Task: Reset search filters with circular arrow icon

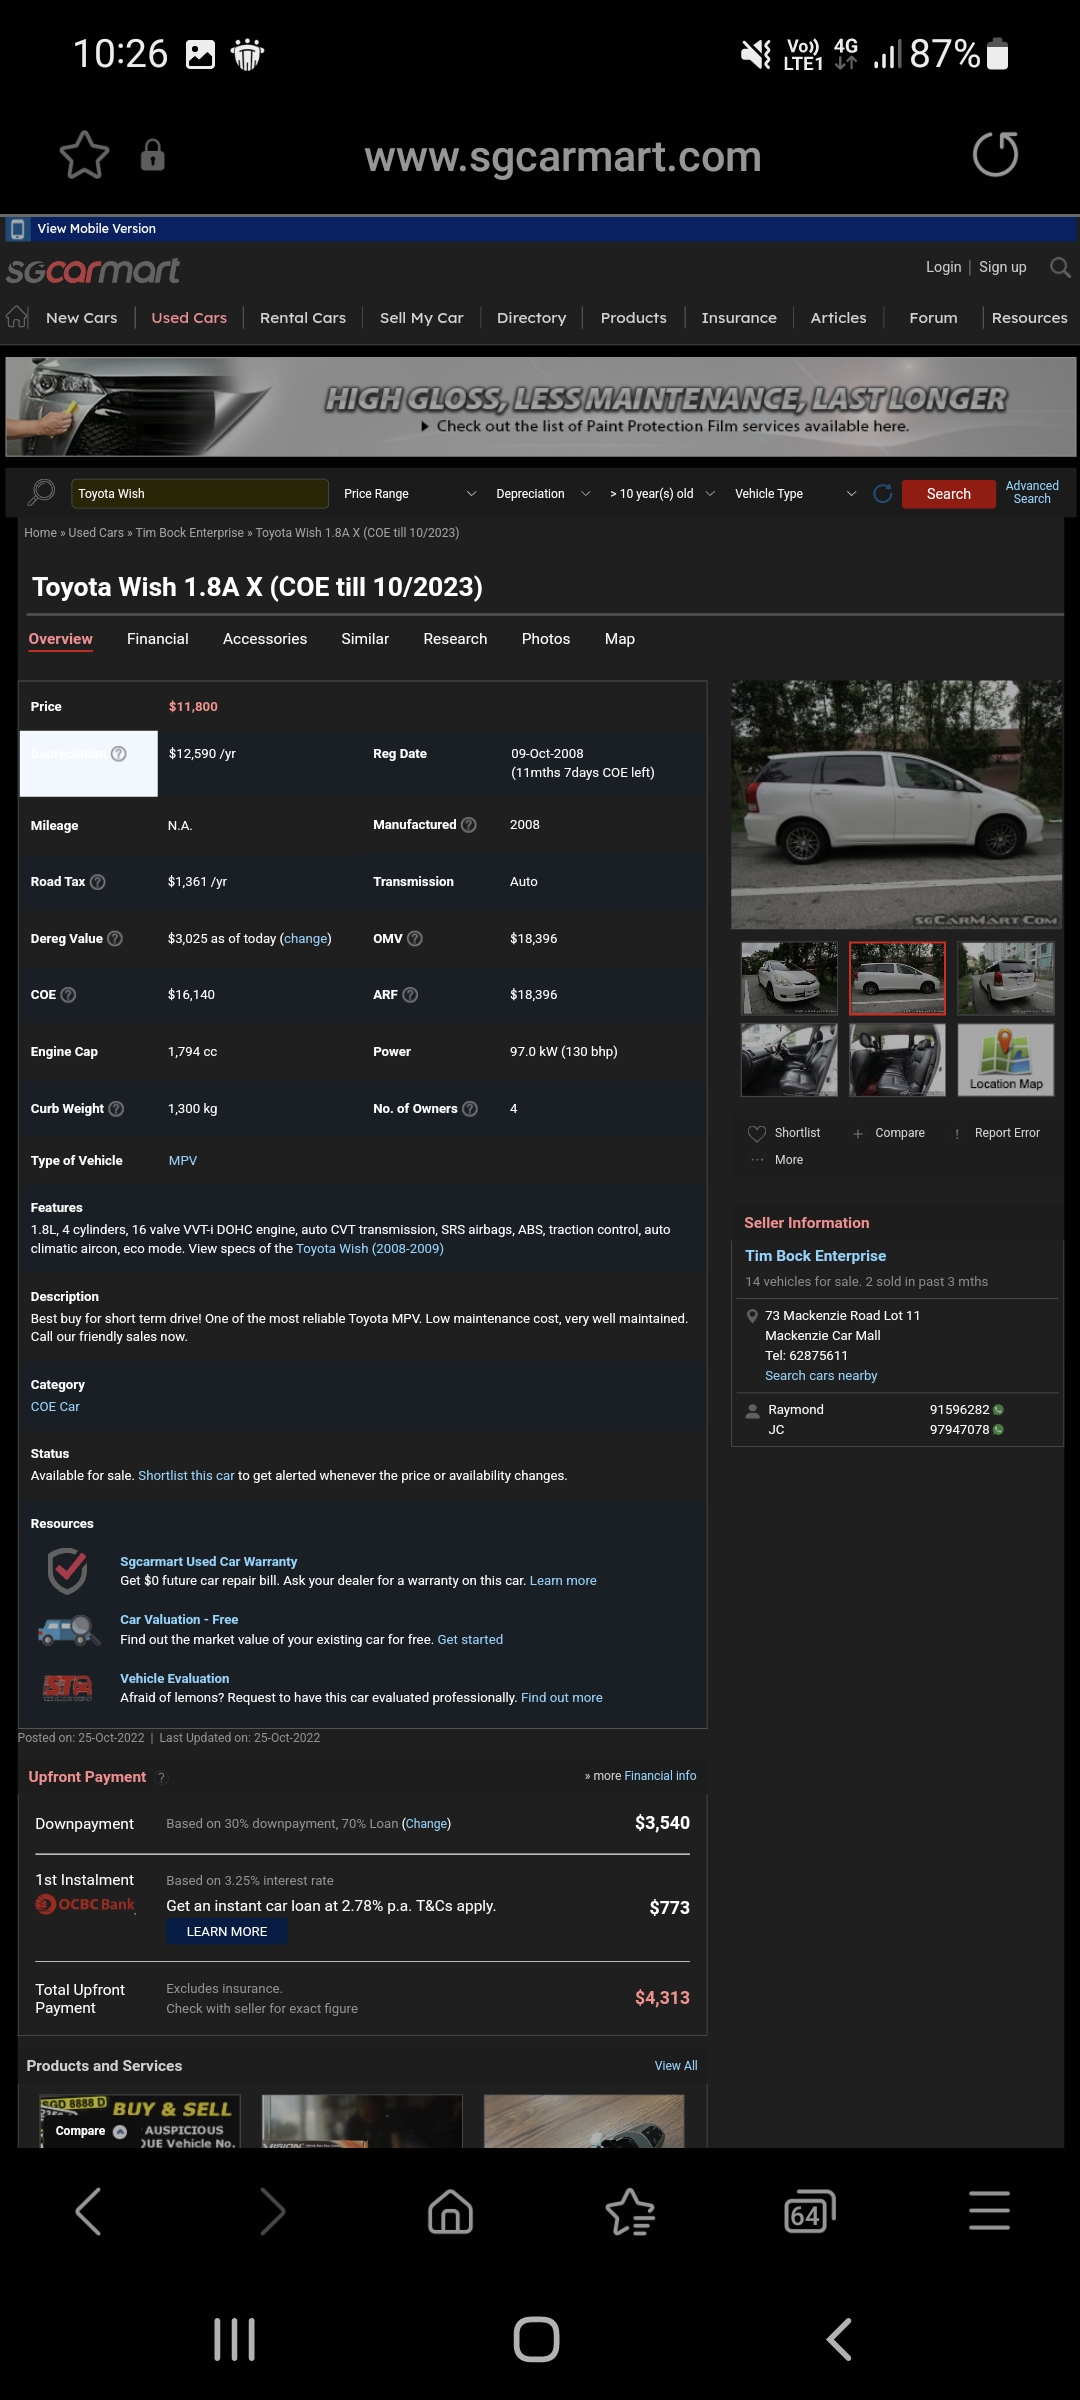Action: (882, 494)
